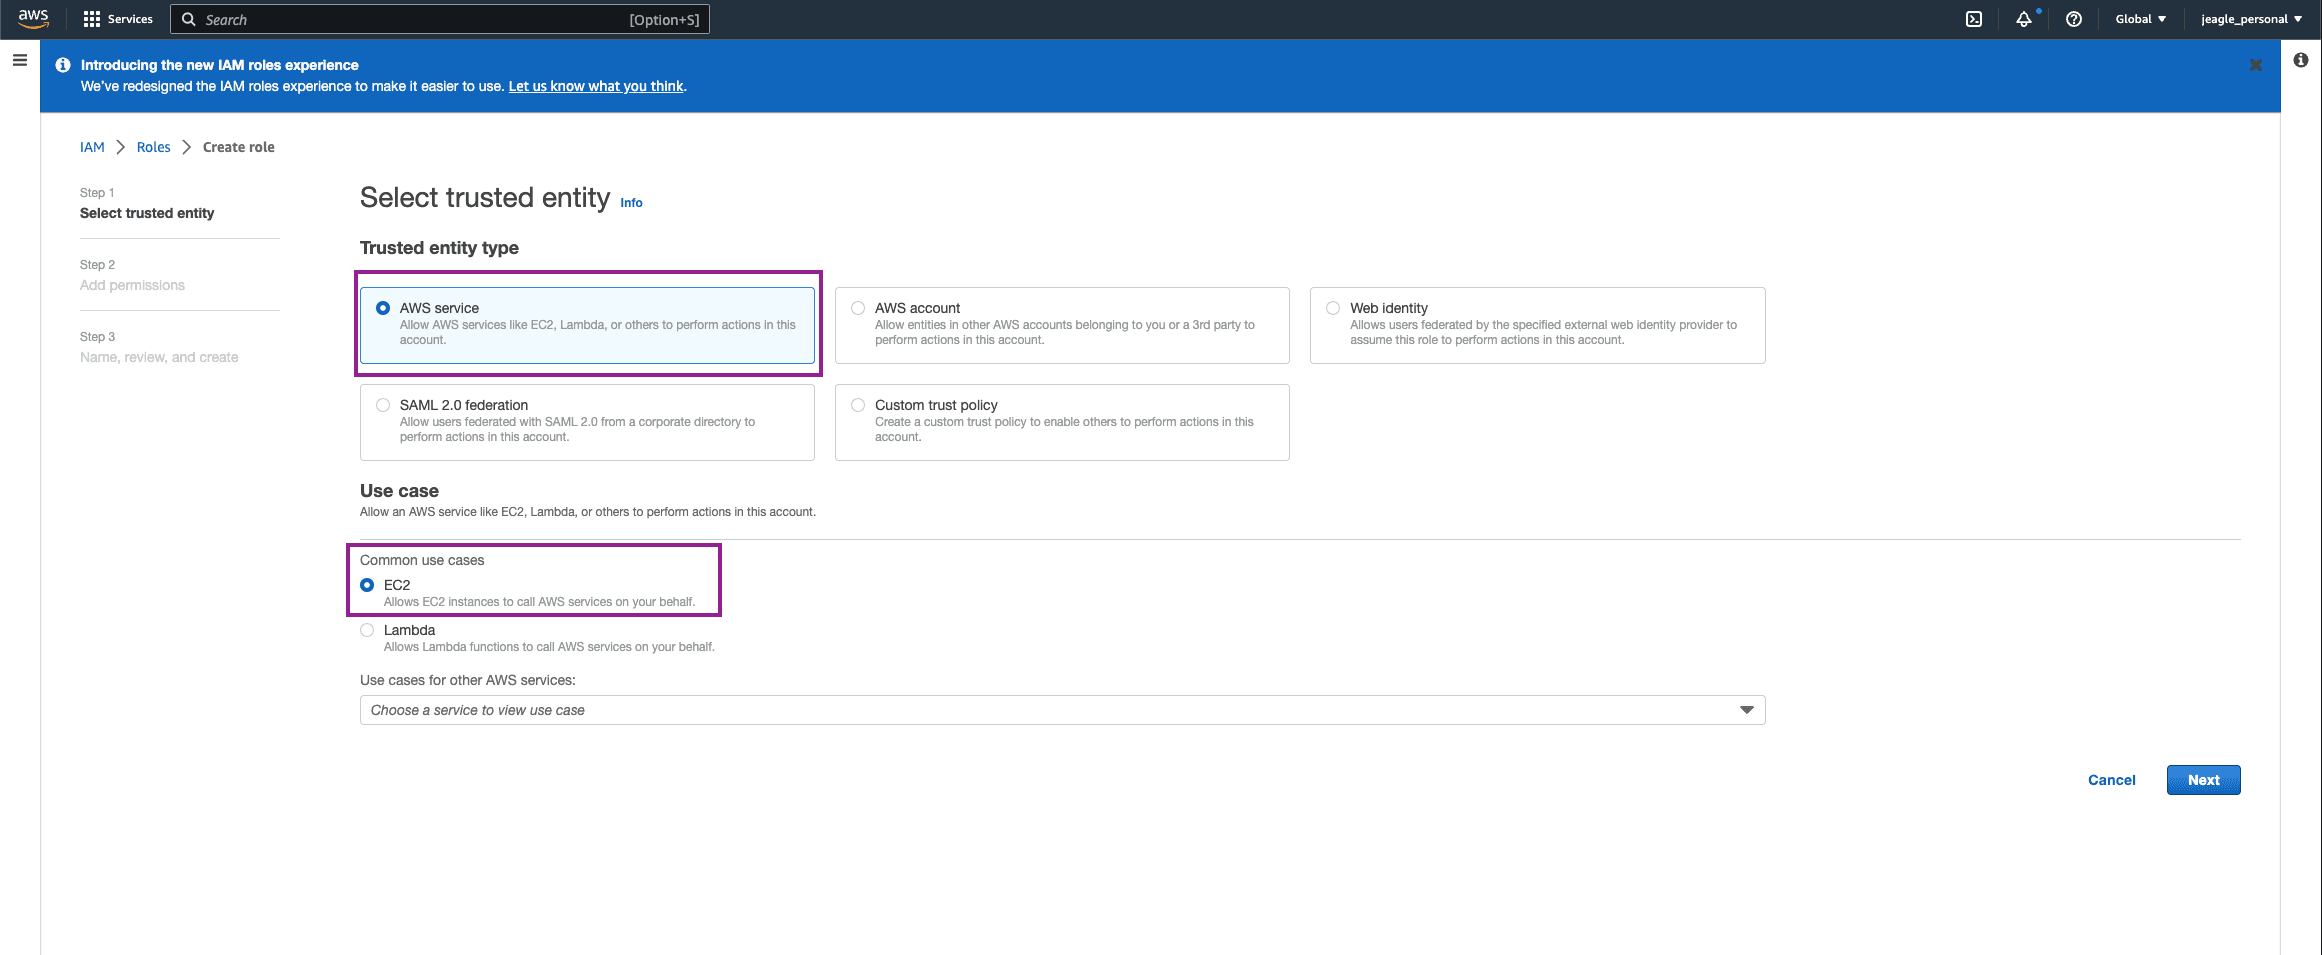The image size is (2322, 955).
Task: Open the notifications bell
Action: [2023, 19]
